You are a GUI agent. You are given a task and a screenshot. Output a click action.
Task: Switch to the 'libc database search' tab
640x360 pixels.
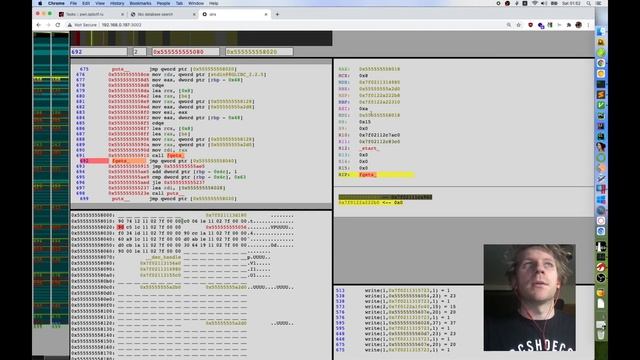pyautogui.click(x=162, y=14)
